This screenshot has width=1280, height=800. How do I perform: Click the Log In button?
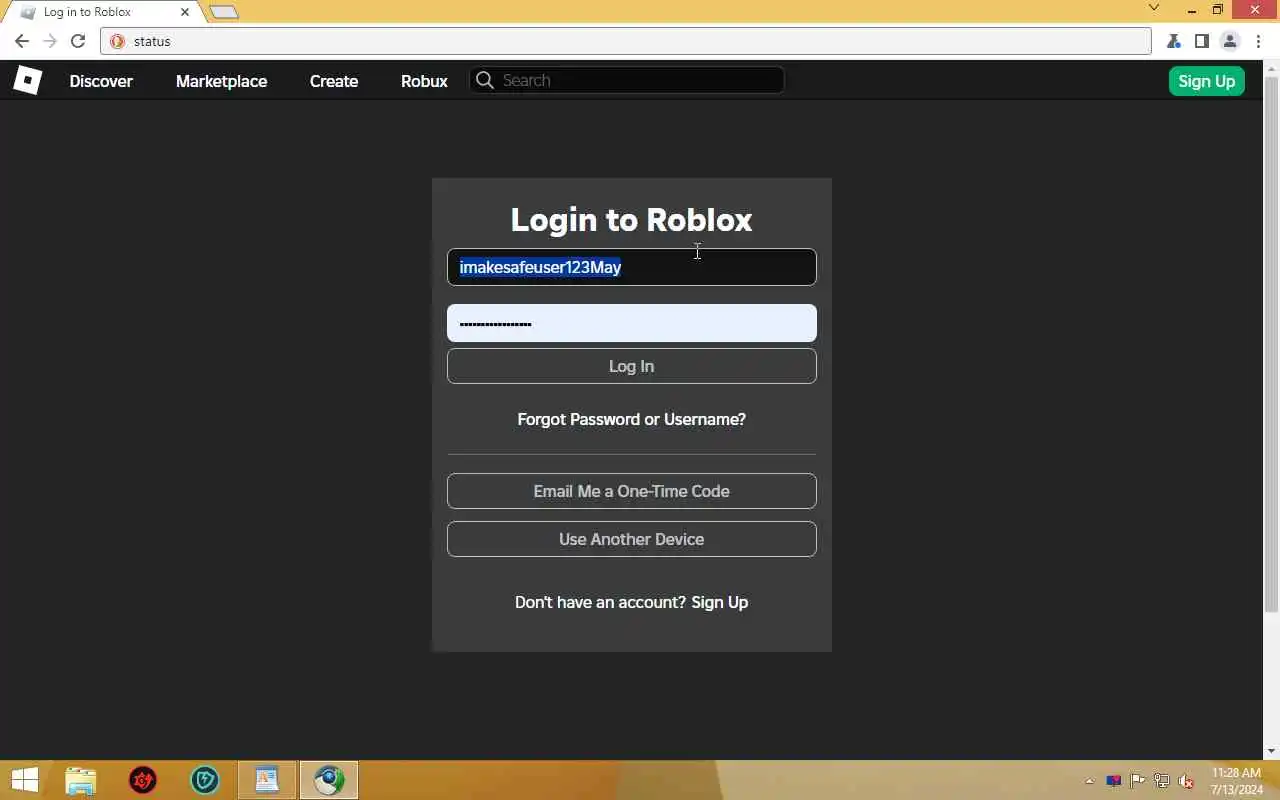click(x=631, y=366)
